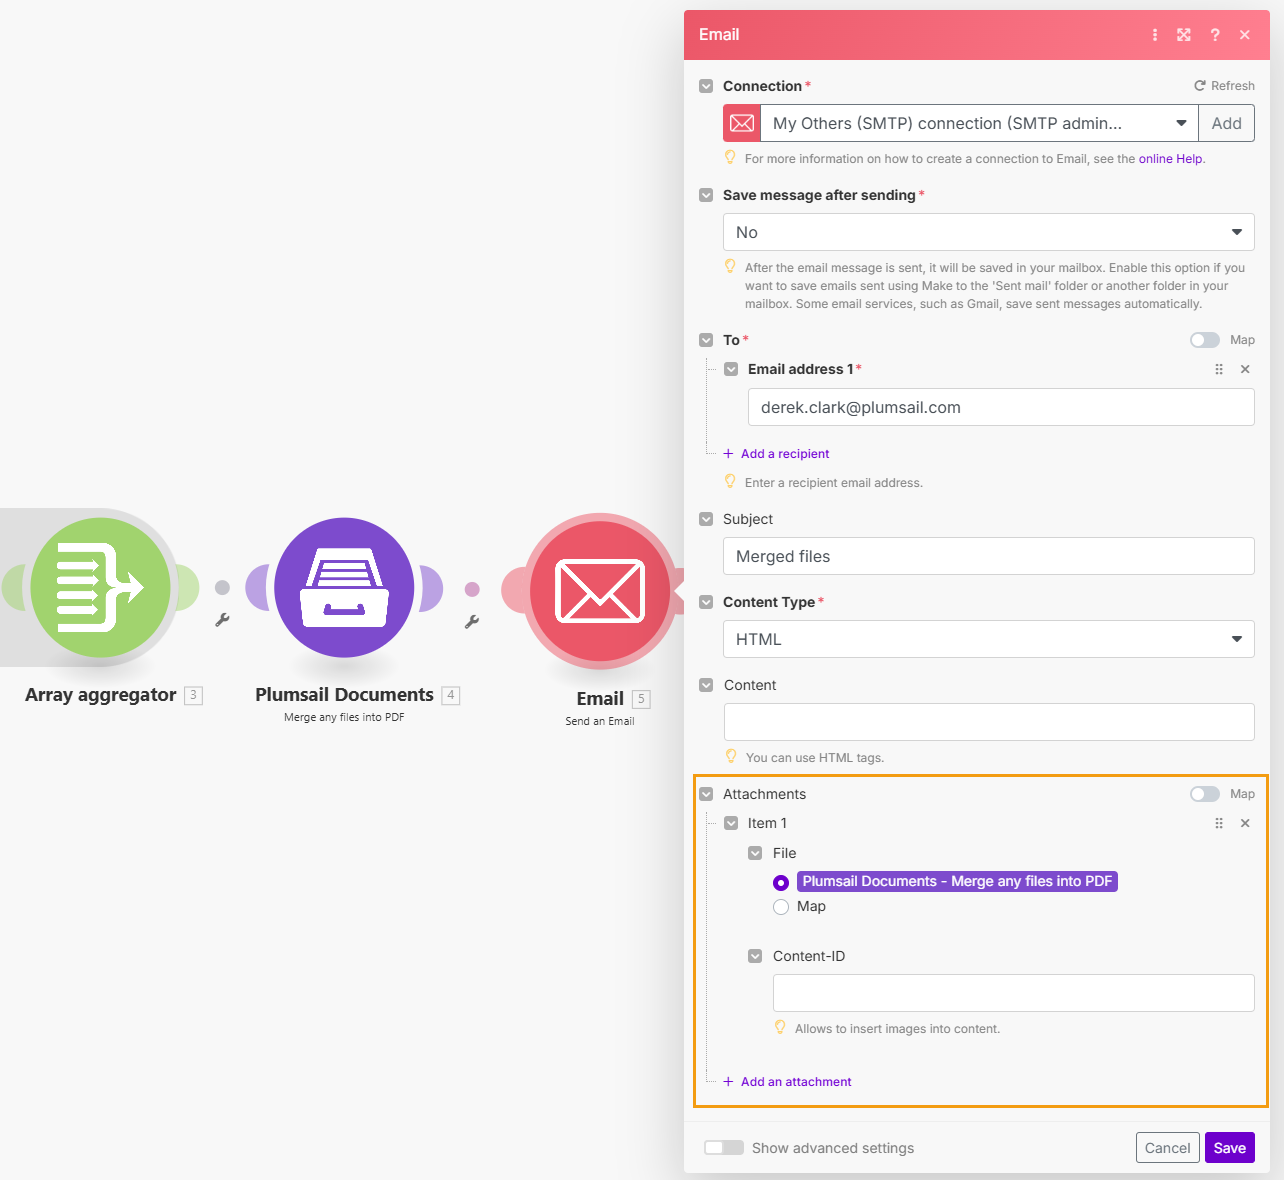Open the Connection dropdown
Screen dimensions: 1284x1180
pos(979,123)
